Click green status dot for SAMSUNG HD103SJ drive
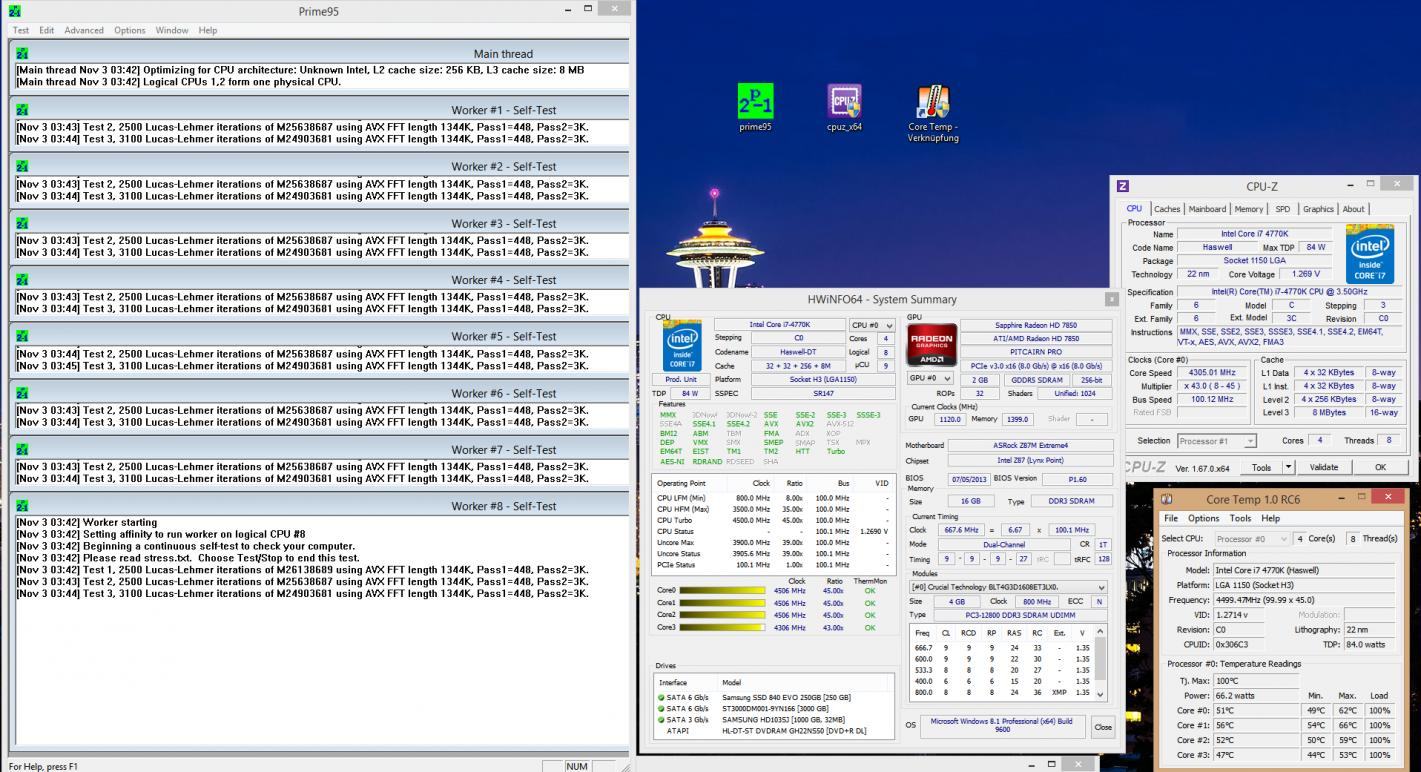1421x772 pixels. point(661,719)
